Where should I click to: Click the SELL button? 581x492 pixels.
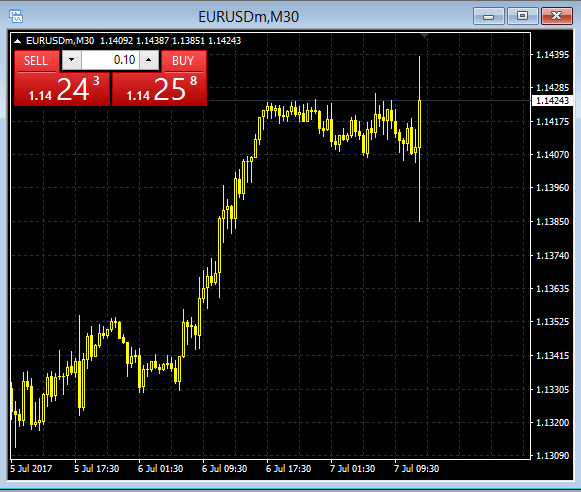point(36,61)
